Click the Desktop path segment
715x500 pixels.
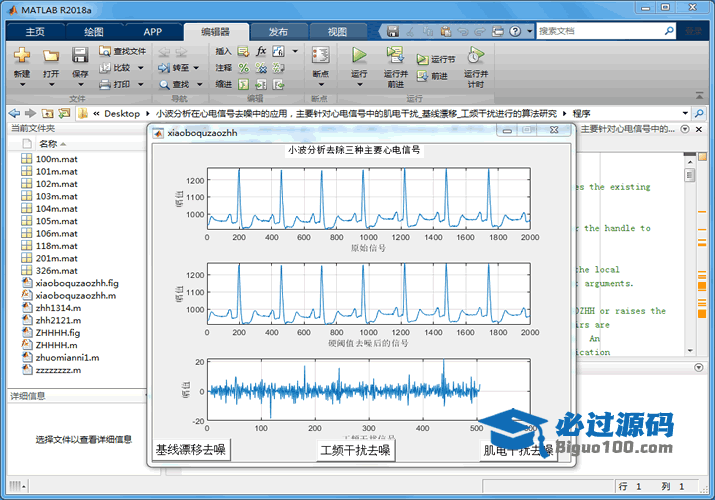click(122, 113)
